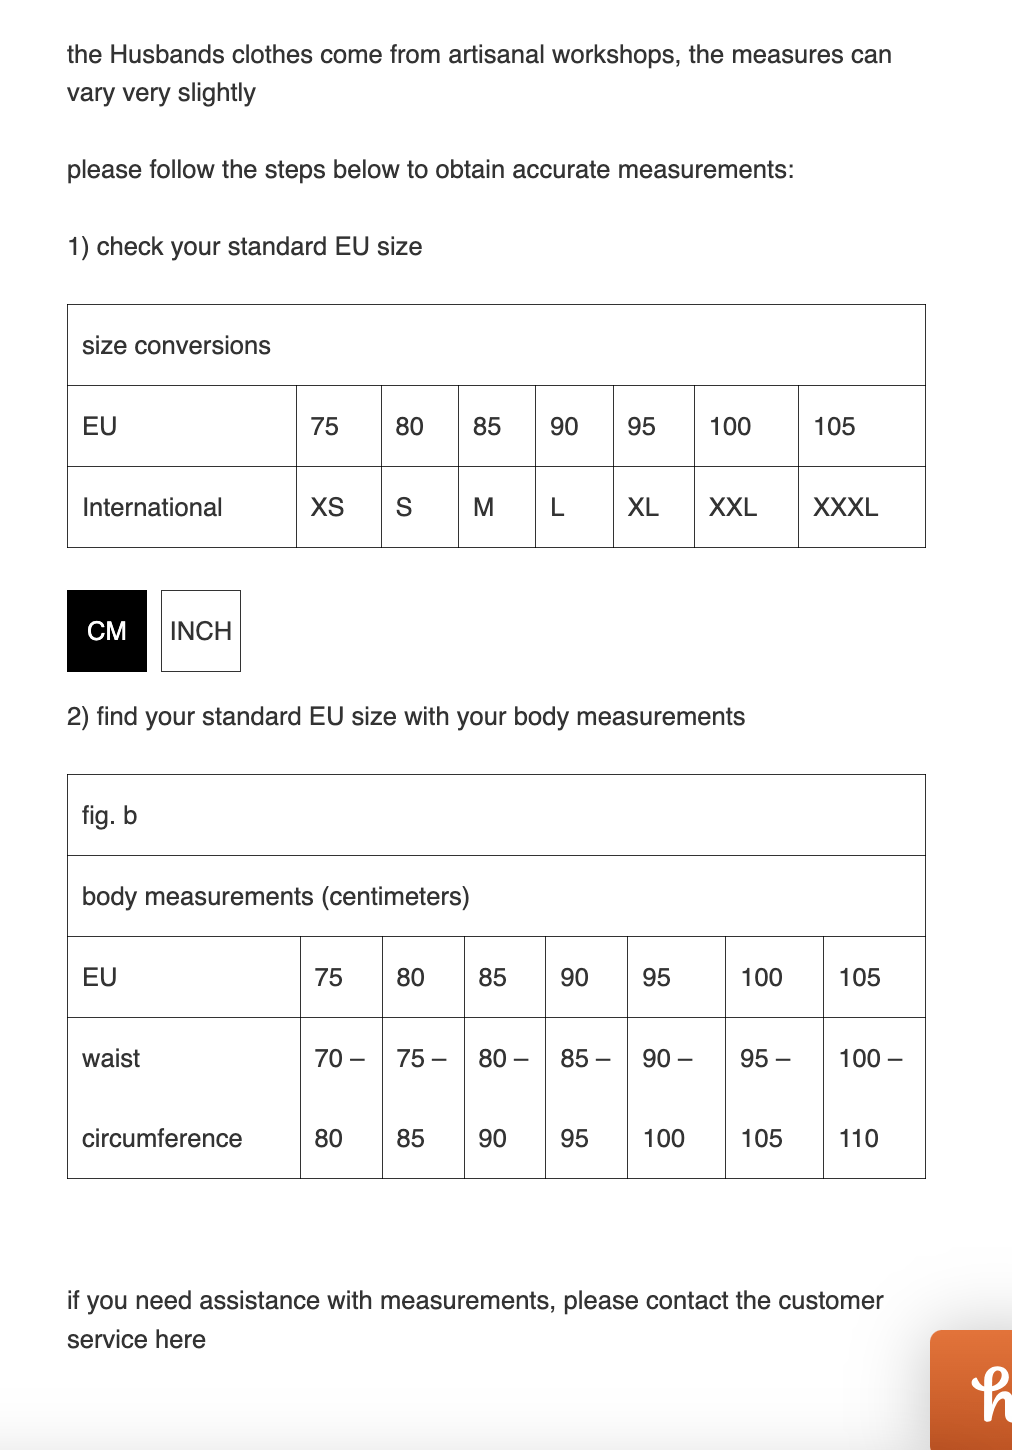The height and width of the screenshot is (1450, 1012).
Task: Select waist range 70 – 80 cell
Action: click(341, 1098)
